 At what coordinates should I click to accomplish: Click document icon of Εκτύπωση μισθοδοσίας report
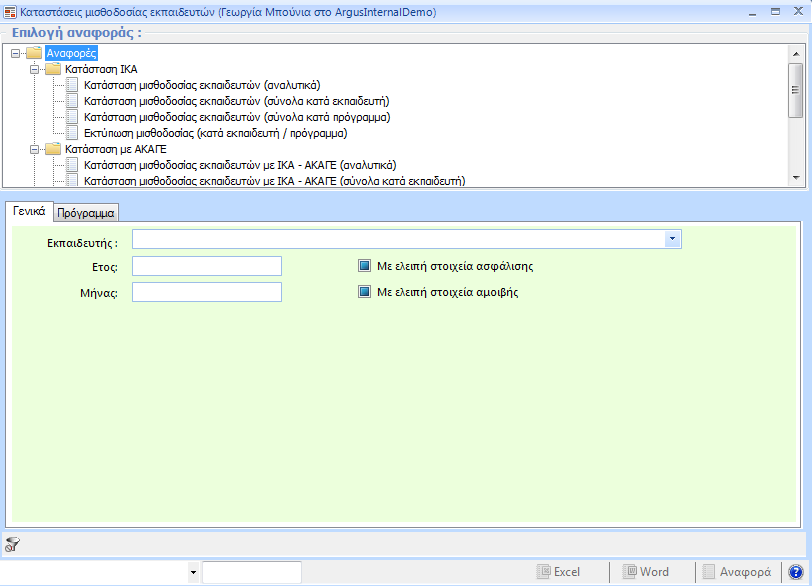click(72, 133)
